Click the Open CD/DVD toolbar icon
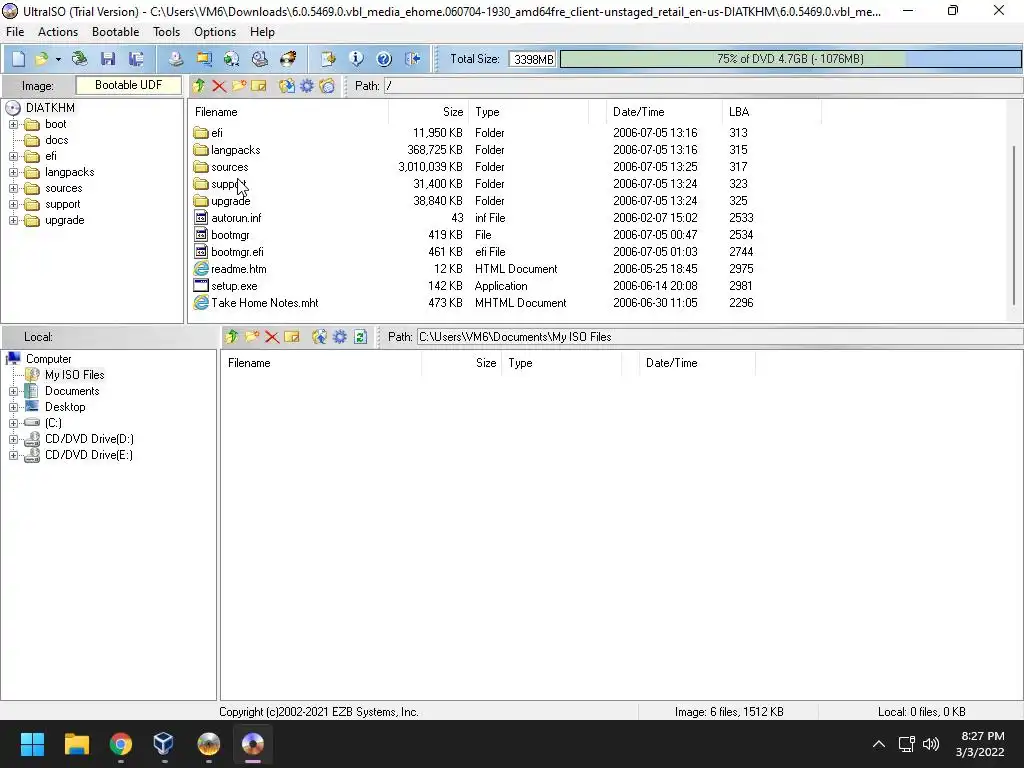This screenshot has width=1024, height=768. pyautogui.click(x=80, y=59)
